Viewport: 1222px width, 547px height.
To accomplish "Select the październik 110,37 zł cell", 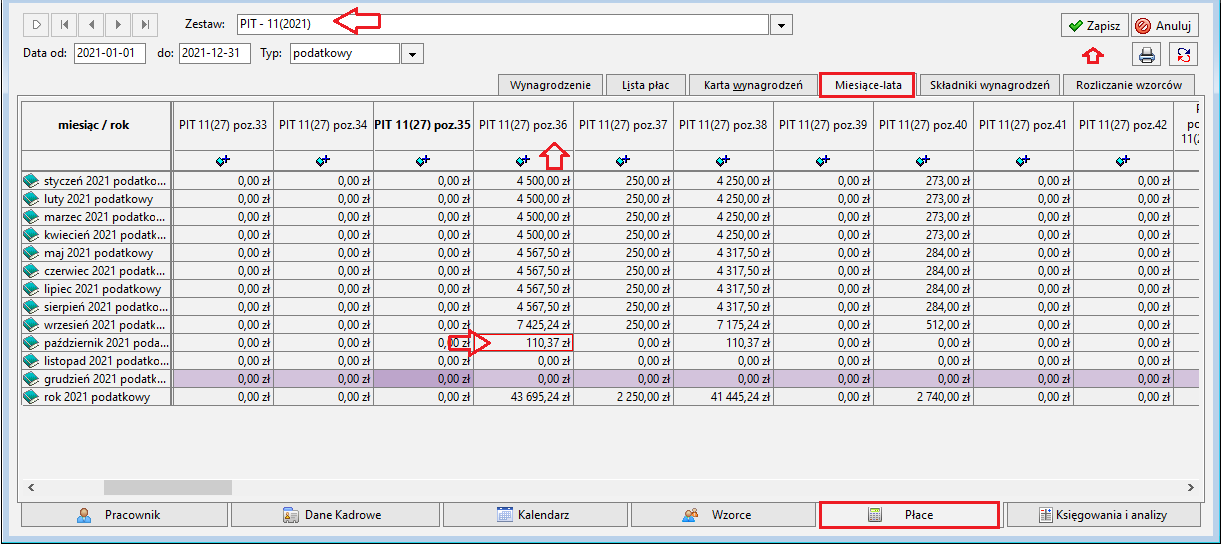I will (523, 343).
